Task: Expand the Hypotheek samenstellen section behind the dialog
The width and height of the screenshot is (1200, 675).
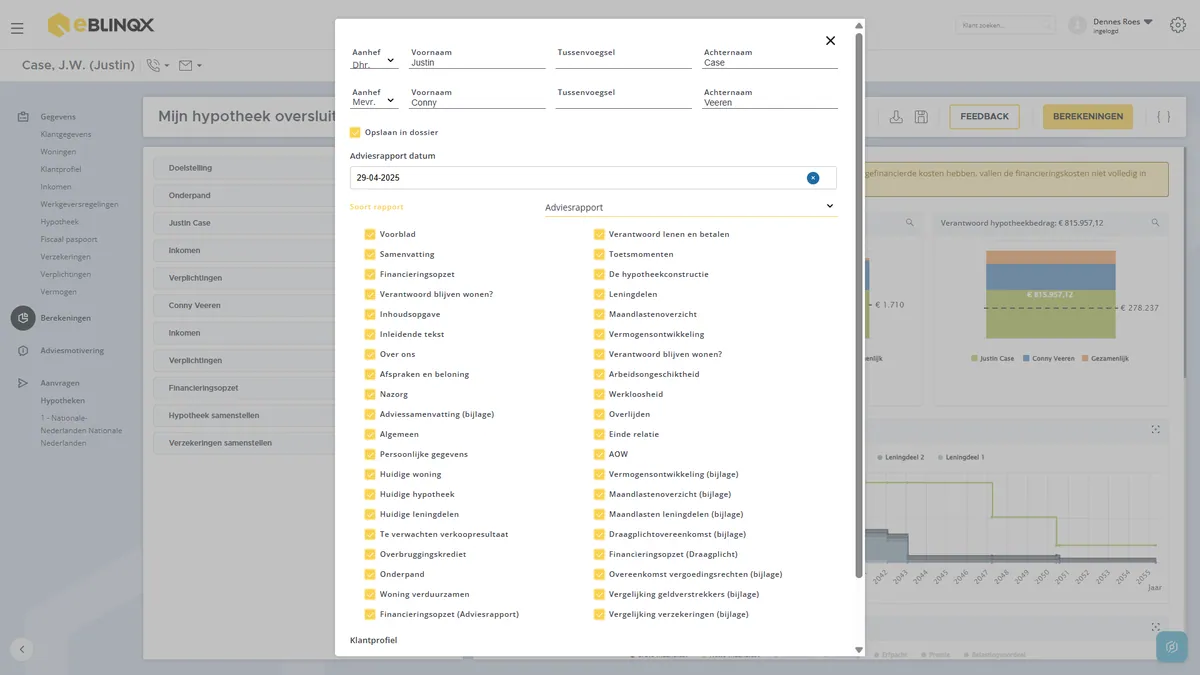Action: click(244, 415)
